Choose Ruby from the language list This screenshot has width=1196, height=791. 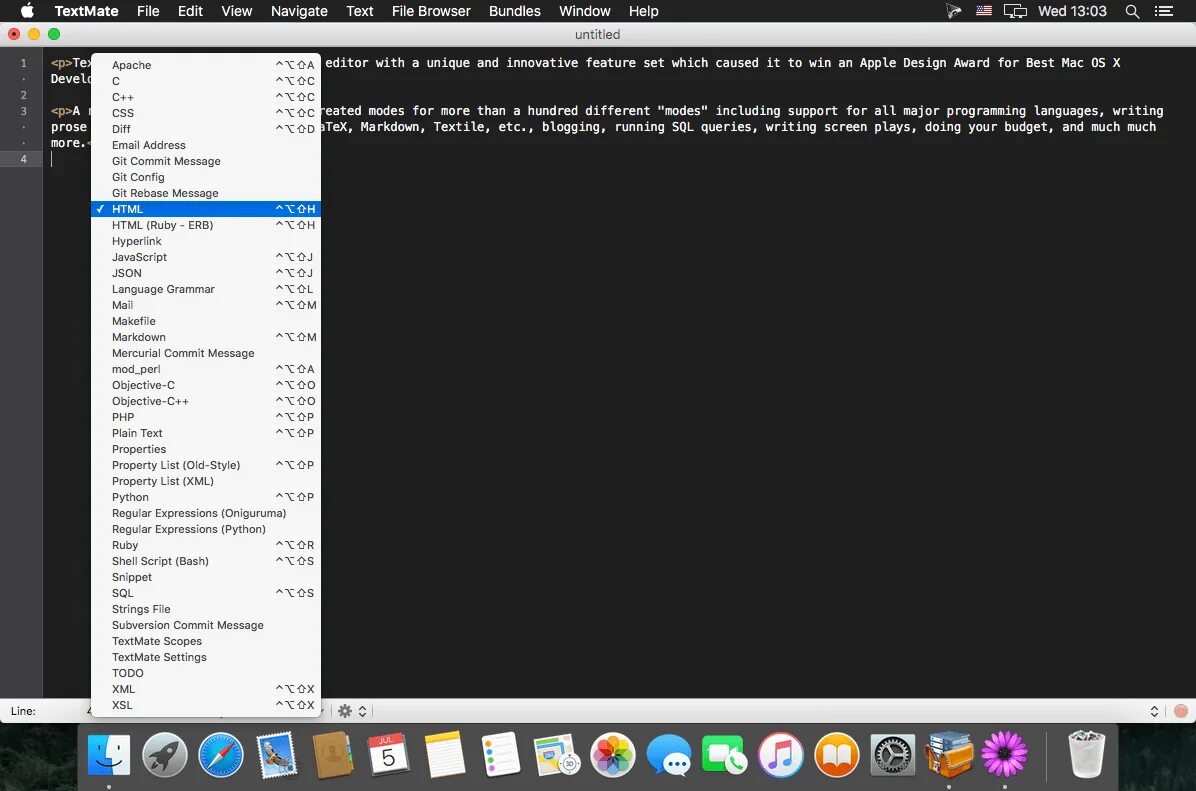pos(206,545)
